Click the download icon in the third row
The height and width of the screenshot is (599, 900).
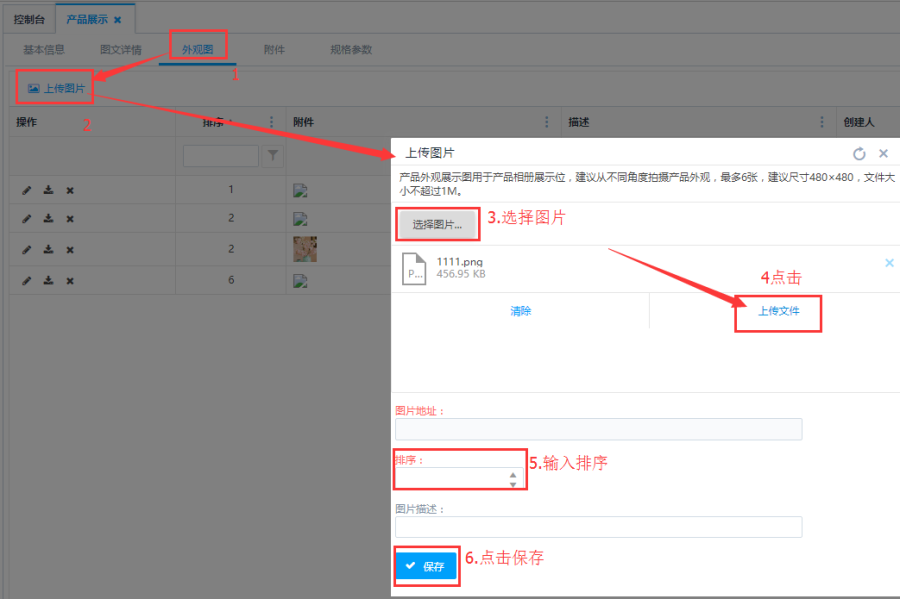click(x=48, y=250)
